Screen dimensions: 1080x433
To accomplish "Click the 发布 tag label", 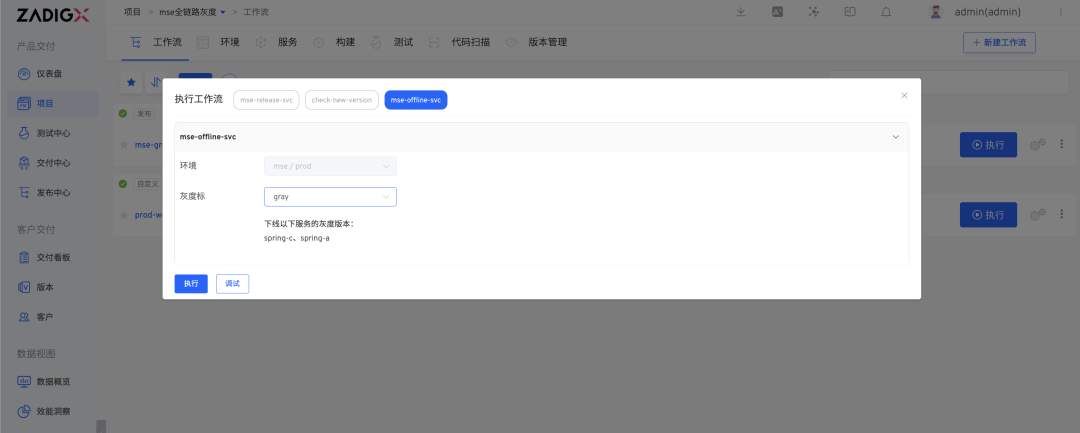I will (144, 114).
